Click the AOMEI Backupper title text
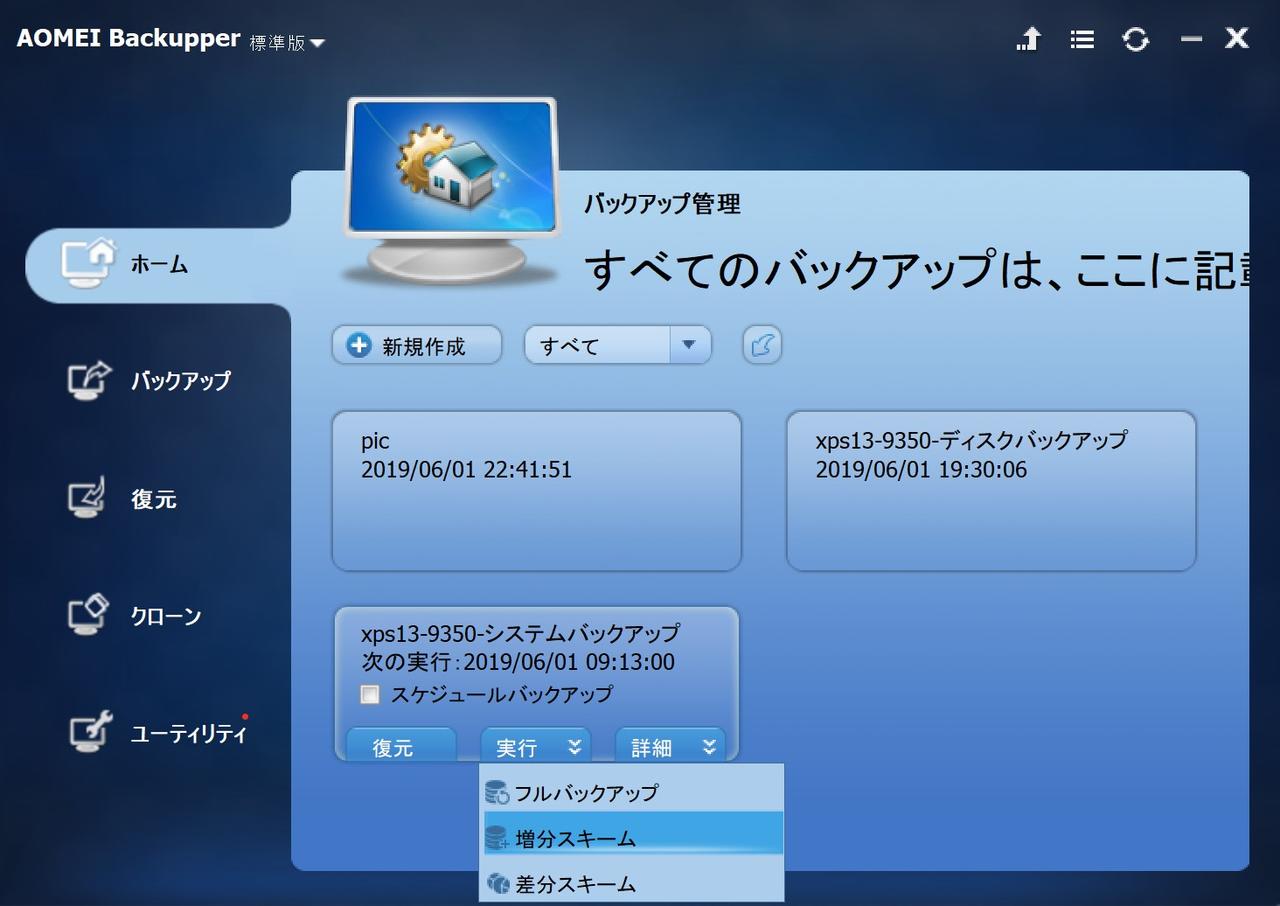 pos(128,38)
